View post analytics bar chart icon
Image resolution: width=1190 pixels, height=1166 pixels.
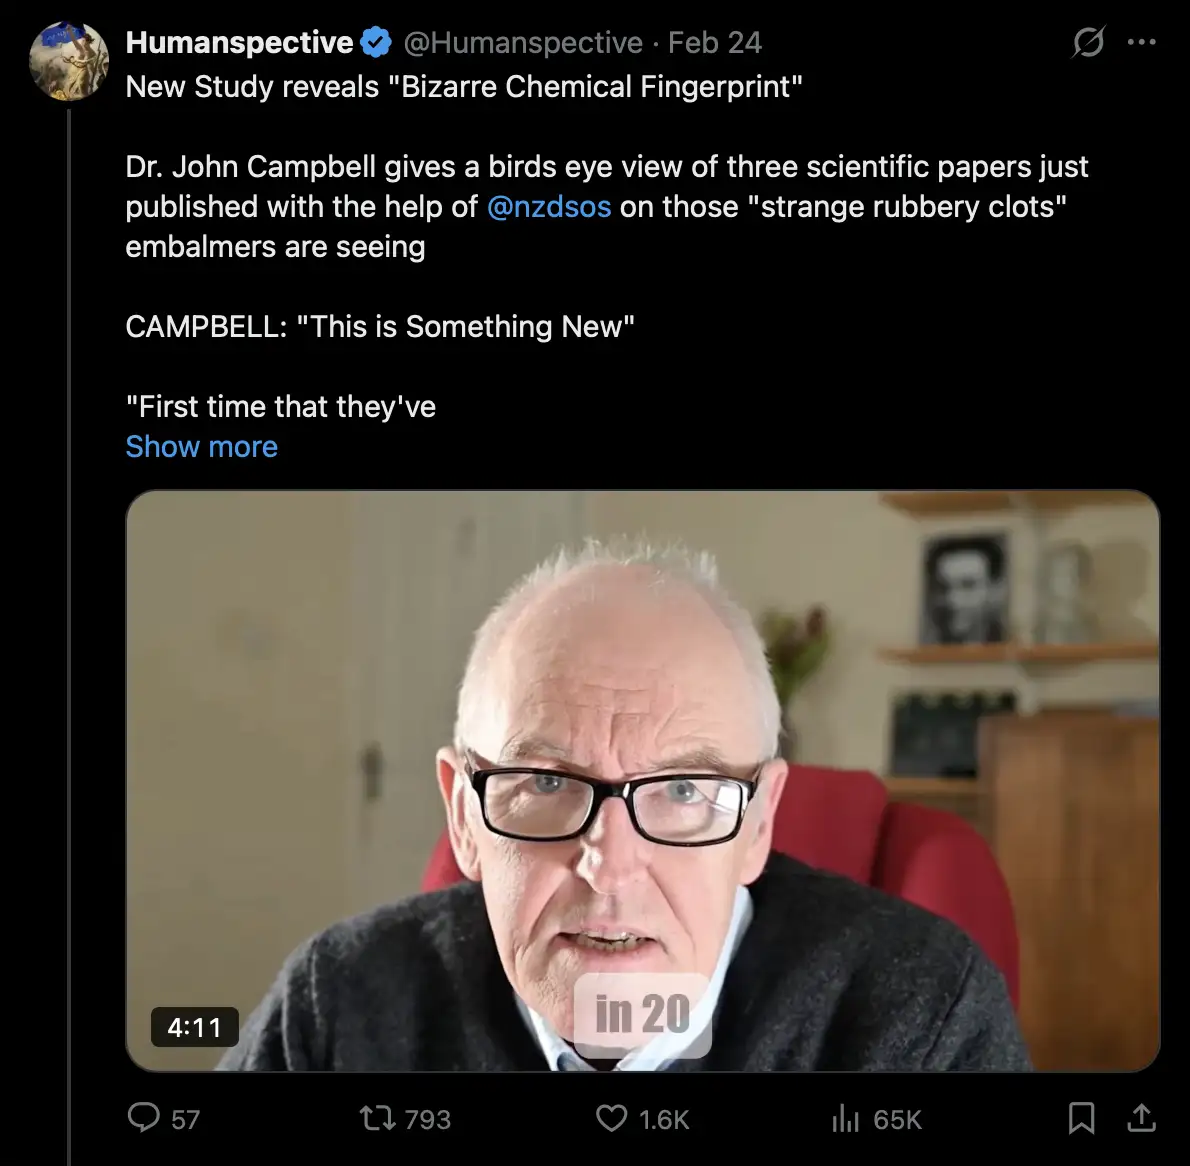(845, 1118)
